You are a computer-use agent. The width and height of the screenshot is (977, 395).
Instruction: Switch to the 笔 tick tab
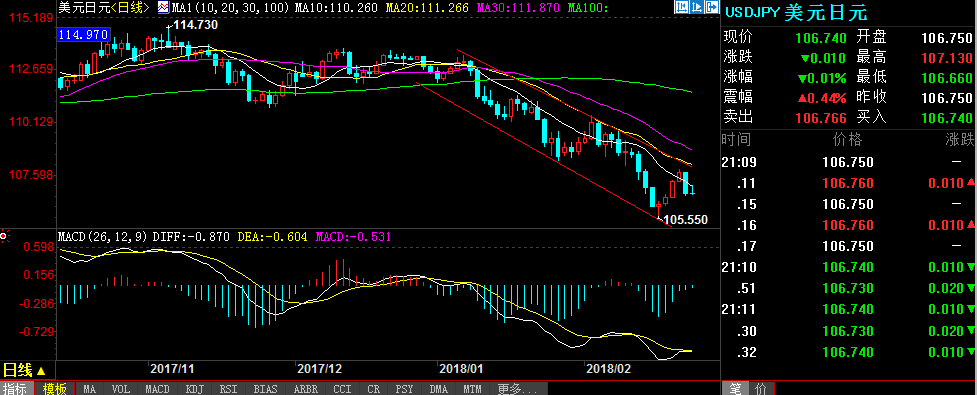[735, 389]
